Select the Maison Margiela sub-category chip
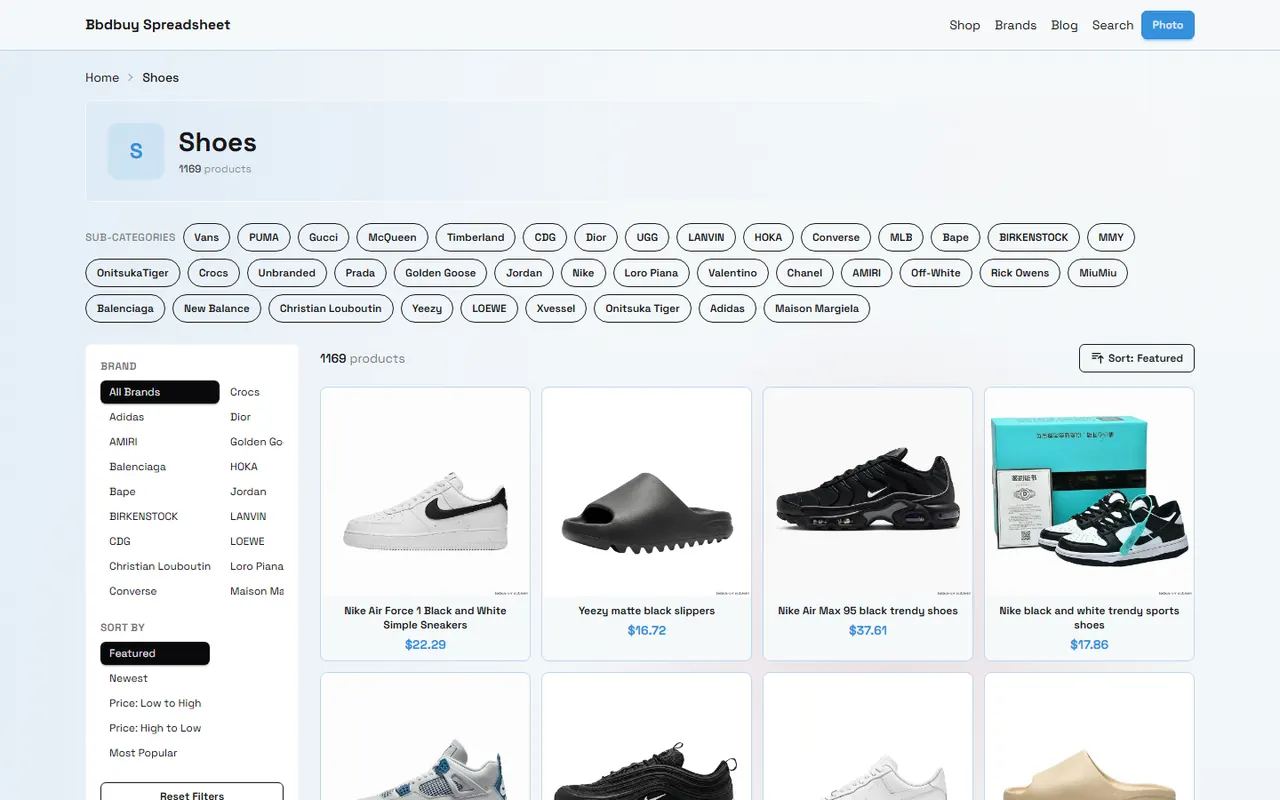Viewport: 1280px width, 800px height. point(817,308)
